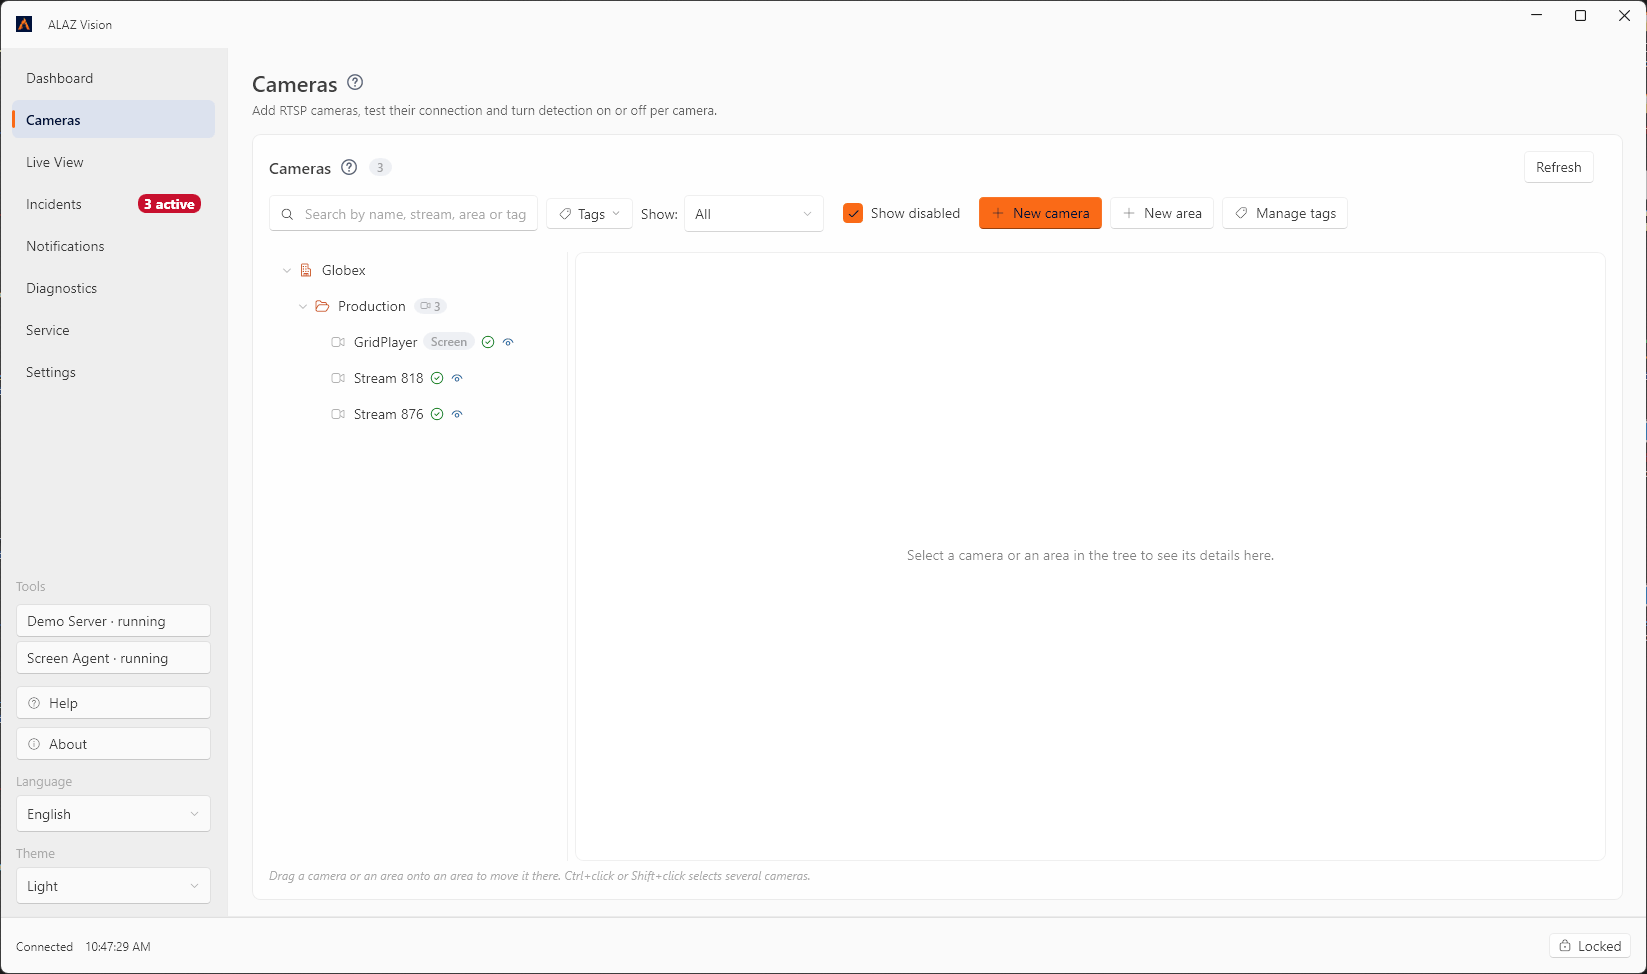Click the camera icon of GridPlayer row
Viewport: 1647px width, 974px height.
pos(338,342)
